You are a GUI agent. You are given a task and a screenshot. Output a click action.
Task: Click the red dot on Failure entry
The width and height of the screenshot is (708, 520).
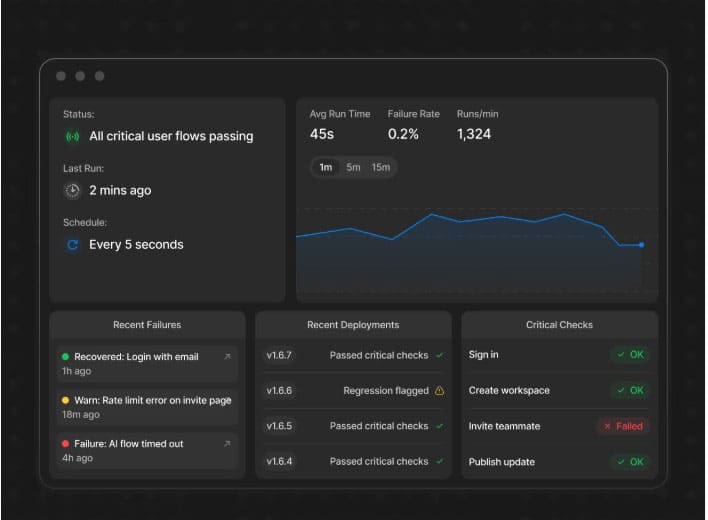(x=65, y=444)
